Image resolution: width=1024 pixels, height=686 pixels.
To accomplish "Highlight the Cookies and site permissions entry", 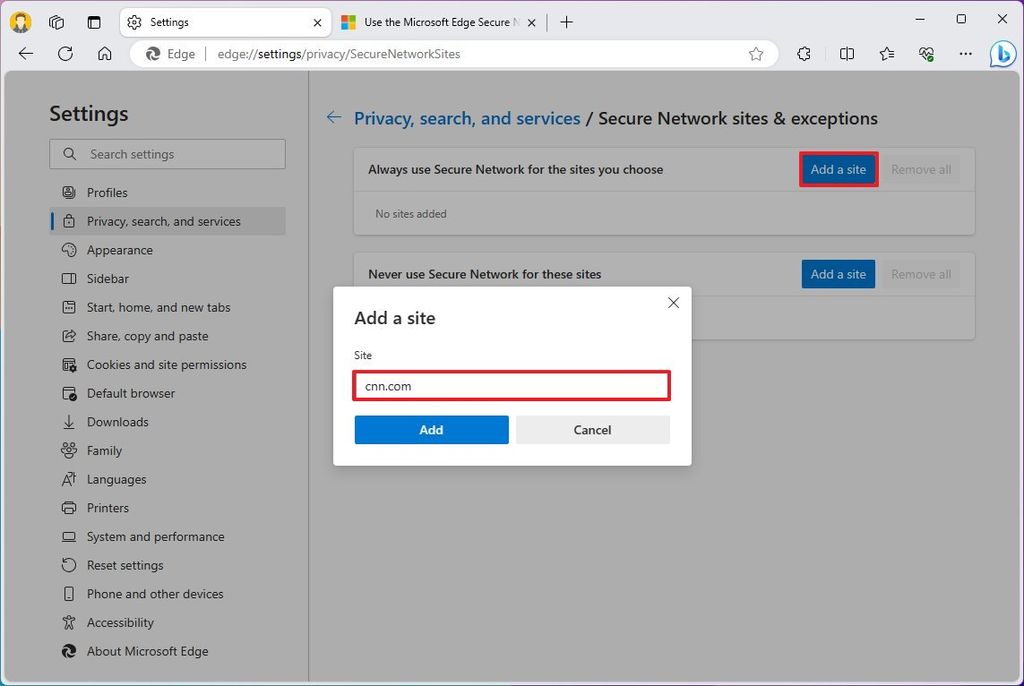I will coord(167,364).
